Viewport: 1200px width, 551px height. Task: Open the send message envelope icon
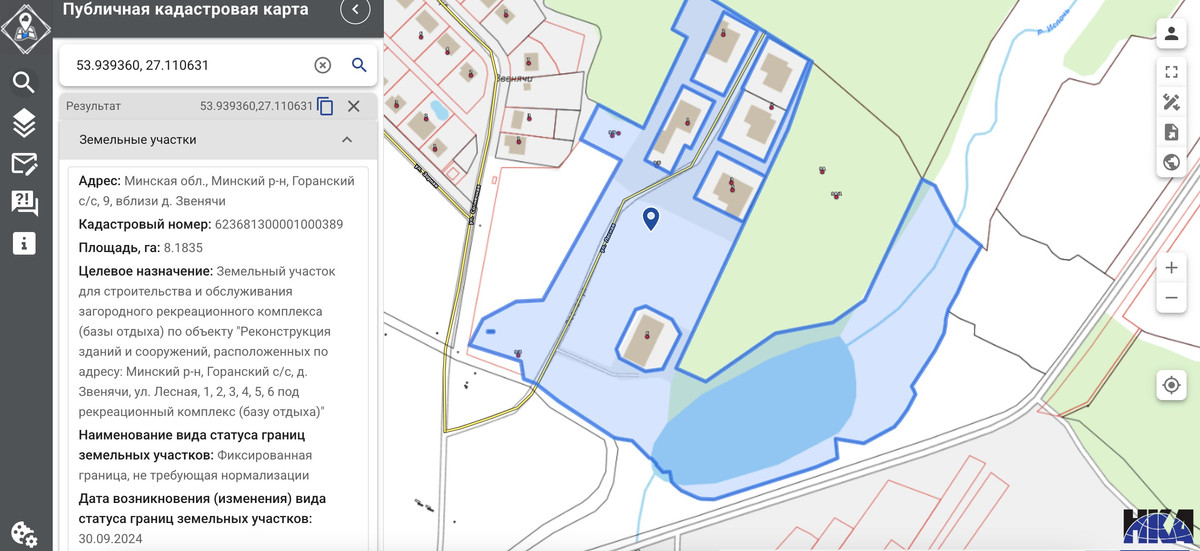24,164
